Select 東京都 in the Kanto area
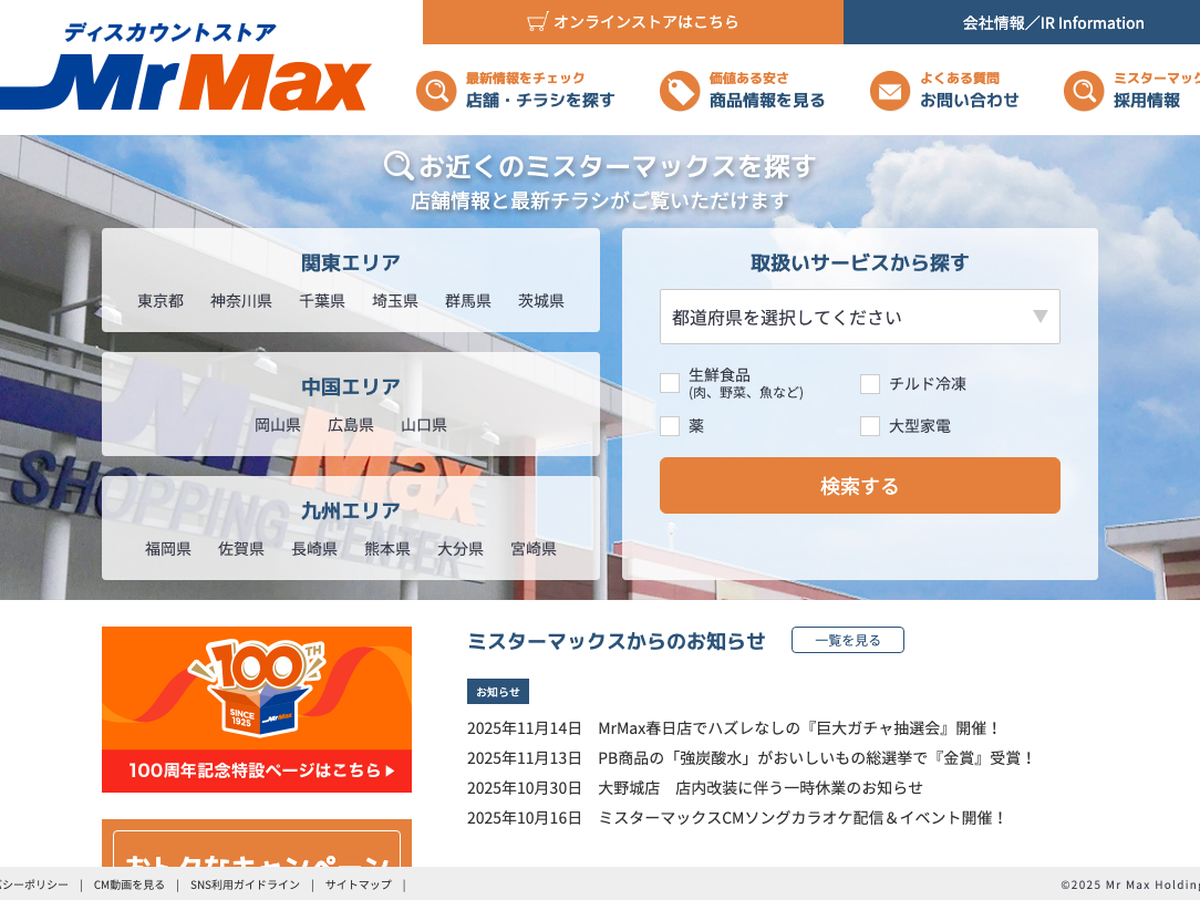Screen dimensions: 1200x900 (161, 301)
